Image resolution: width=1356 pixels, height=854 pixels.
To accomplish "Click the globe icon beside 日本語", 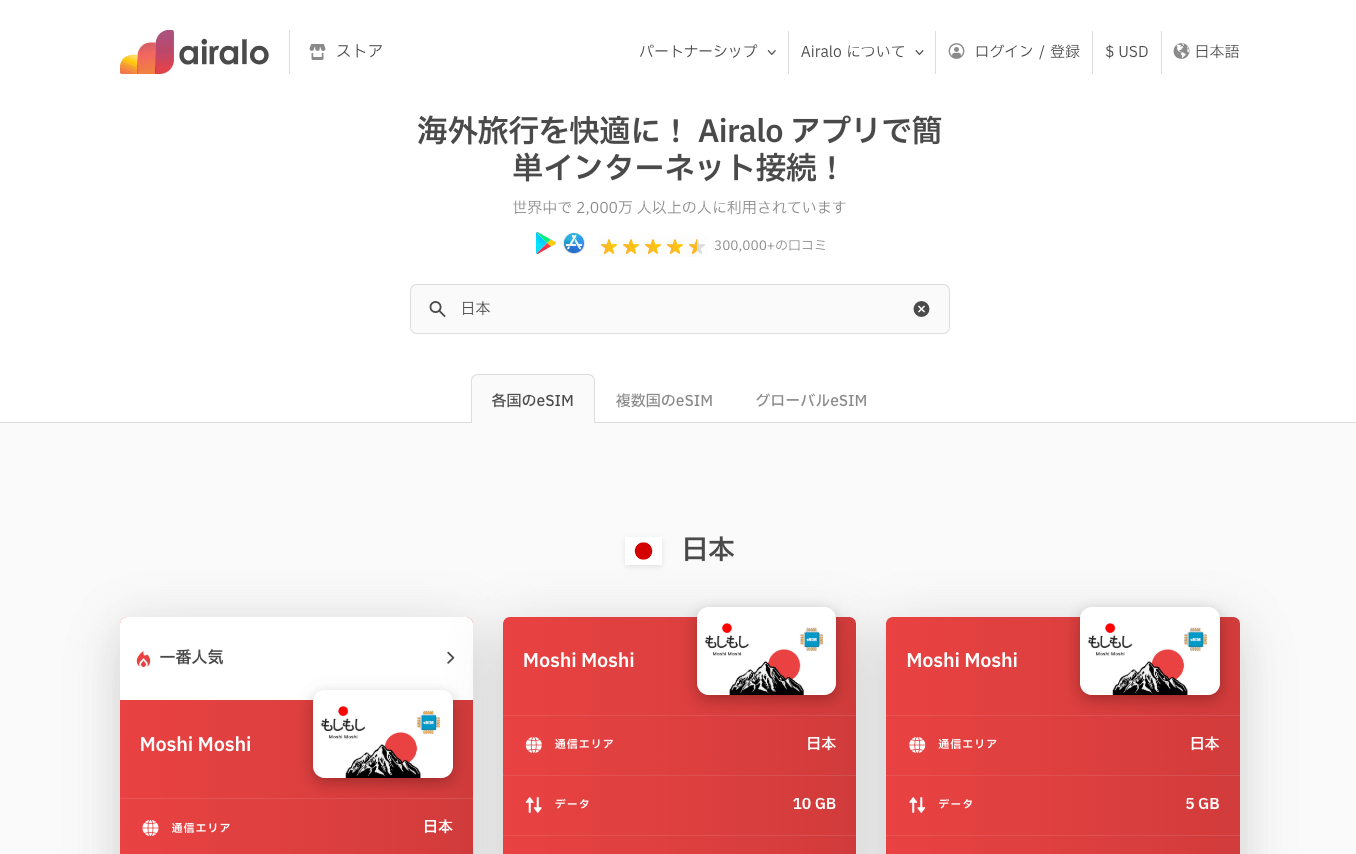I will click(1181, 51).
